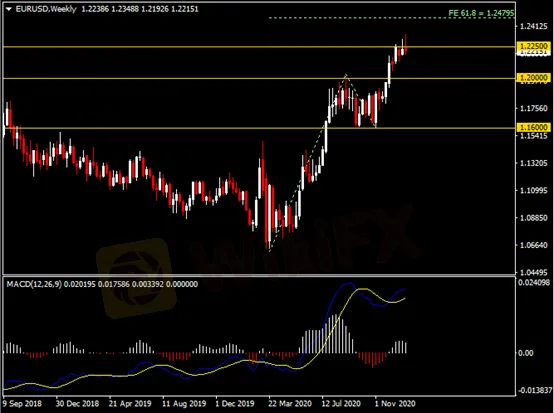Image resolution: width=554 pixels, height=413 pixels.
Task: Click the 0.024098 MACD scale value
Action: pos(534,282)
